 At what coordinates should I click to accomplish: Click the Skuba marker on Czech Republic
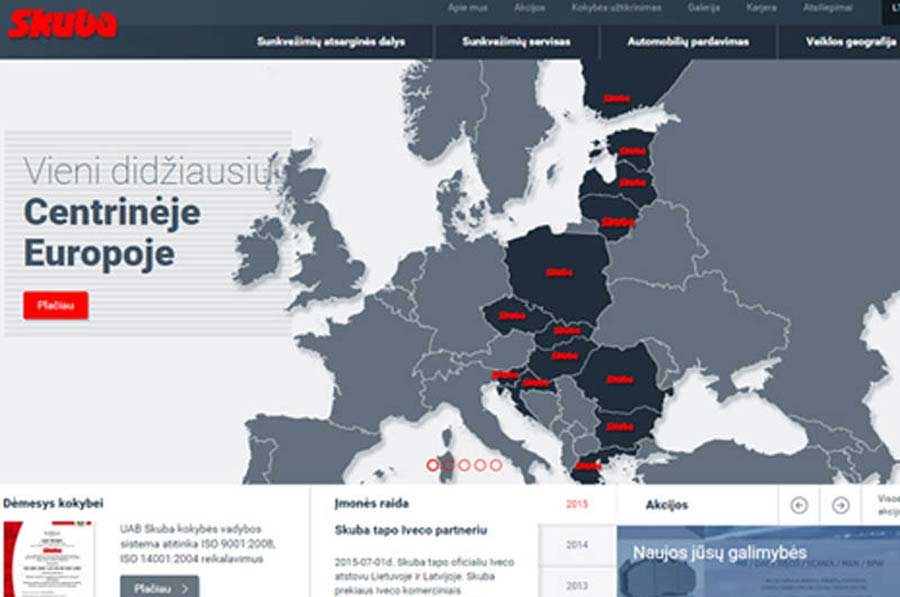click(512, 315)
